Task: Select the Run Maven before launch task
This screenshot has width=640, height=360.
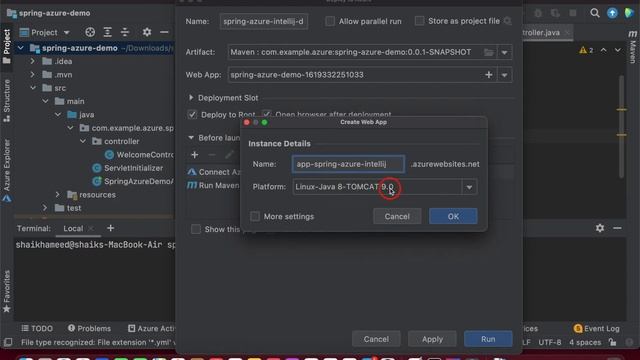Action: tap(213, 185)
